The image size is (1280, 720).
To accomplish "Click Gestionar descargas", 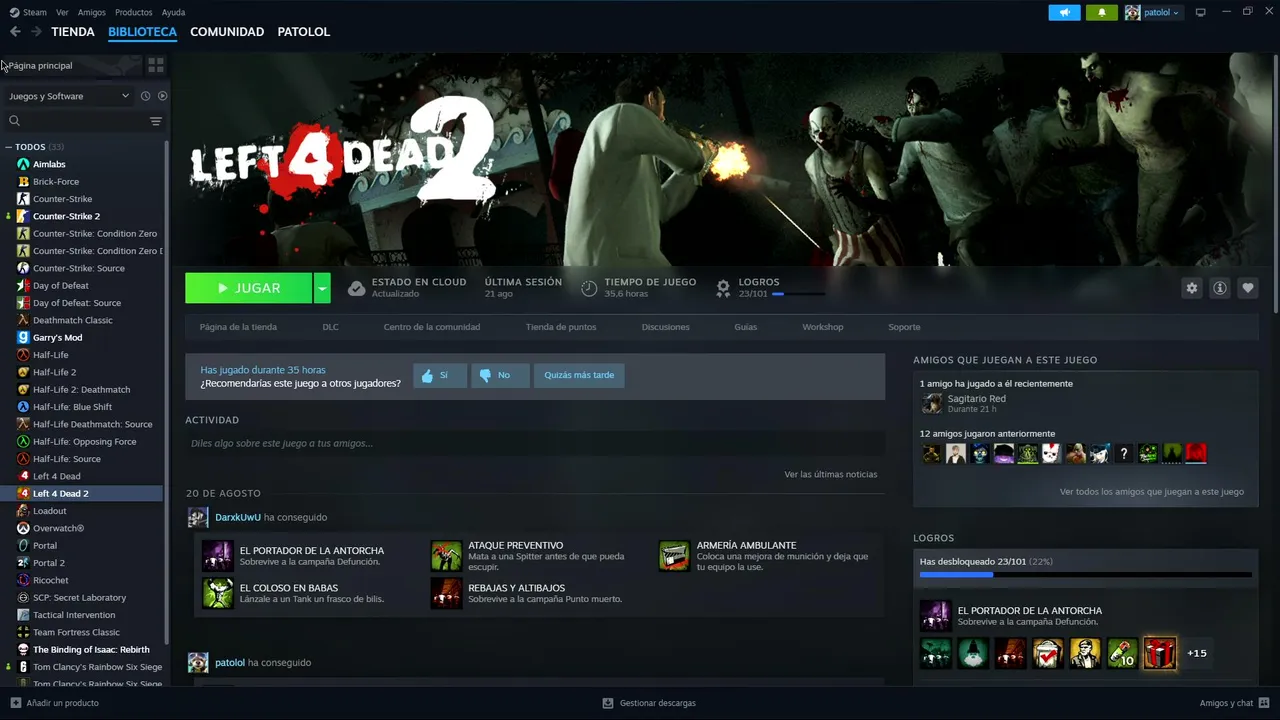I will (x=649, y=703).
